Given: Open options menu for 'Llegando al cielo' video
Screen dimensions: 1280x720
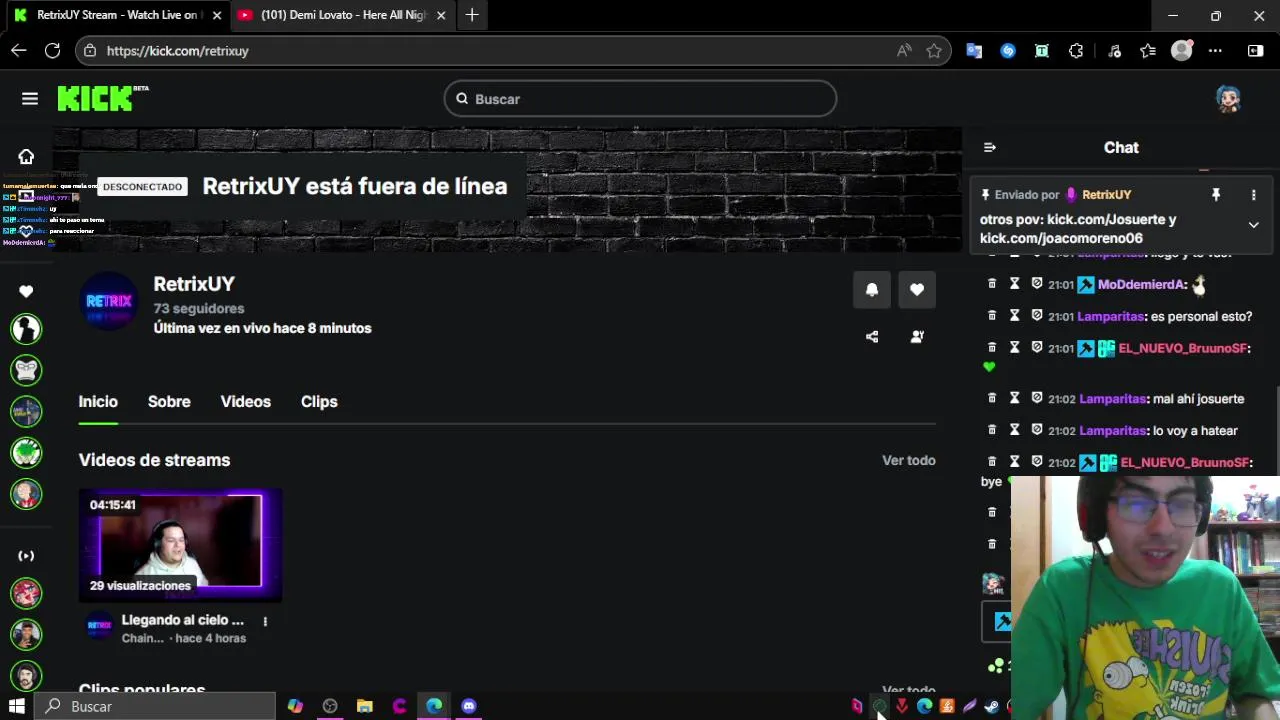Looking at the screenshot, I should 265,621.
